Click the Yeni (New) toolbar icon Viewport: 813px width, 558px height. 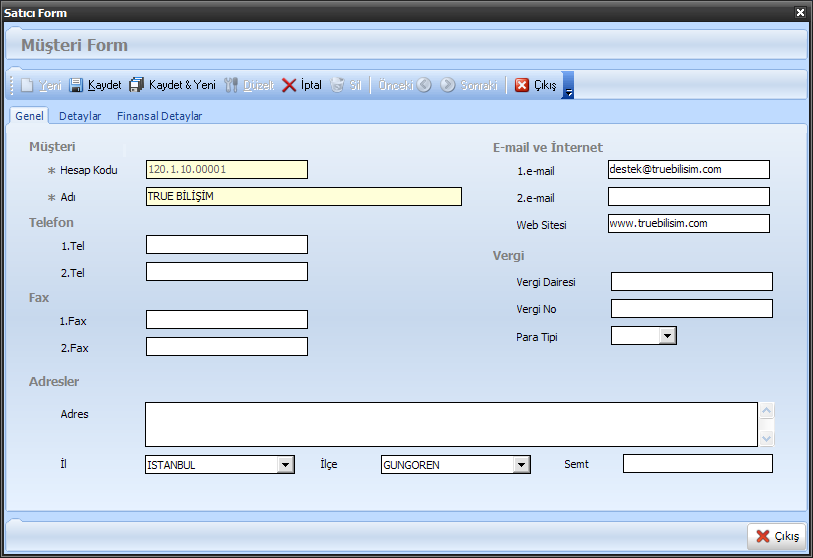(x=27, y=86)
